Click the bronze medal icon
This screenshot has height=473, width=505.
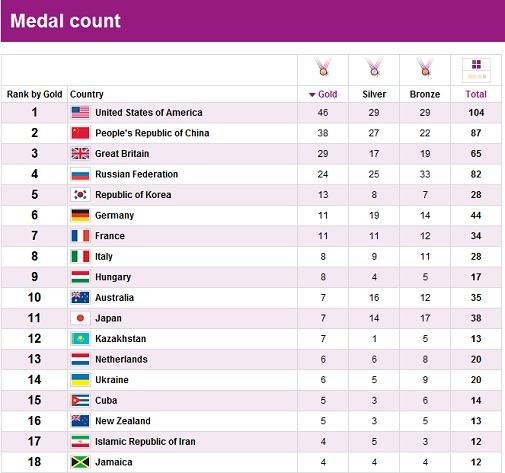click(x=425, y=67)
